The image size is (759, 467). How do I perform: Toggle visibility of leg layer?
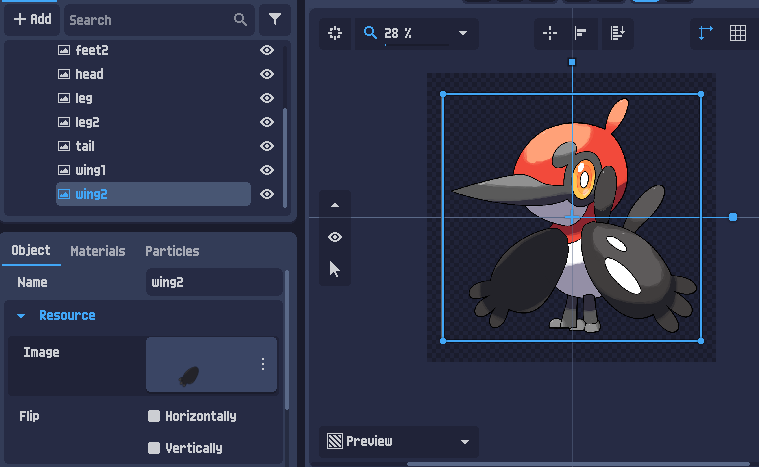tap(267, 98)
